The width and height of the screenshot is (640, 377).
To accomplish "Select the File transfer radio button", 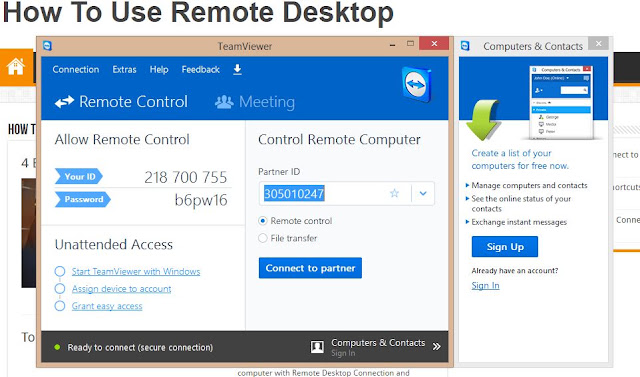I will tap(263, 238).
